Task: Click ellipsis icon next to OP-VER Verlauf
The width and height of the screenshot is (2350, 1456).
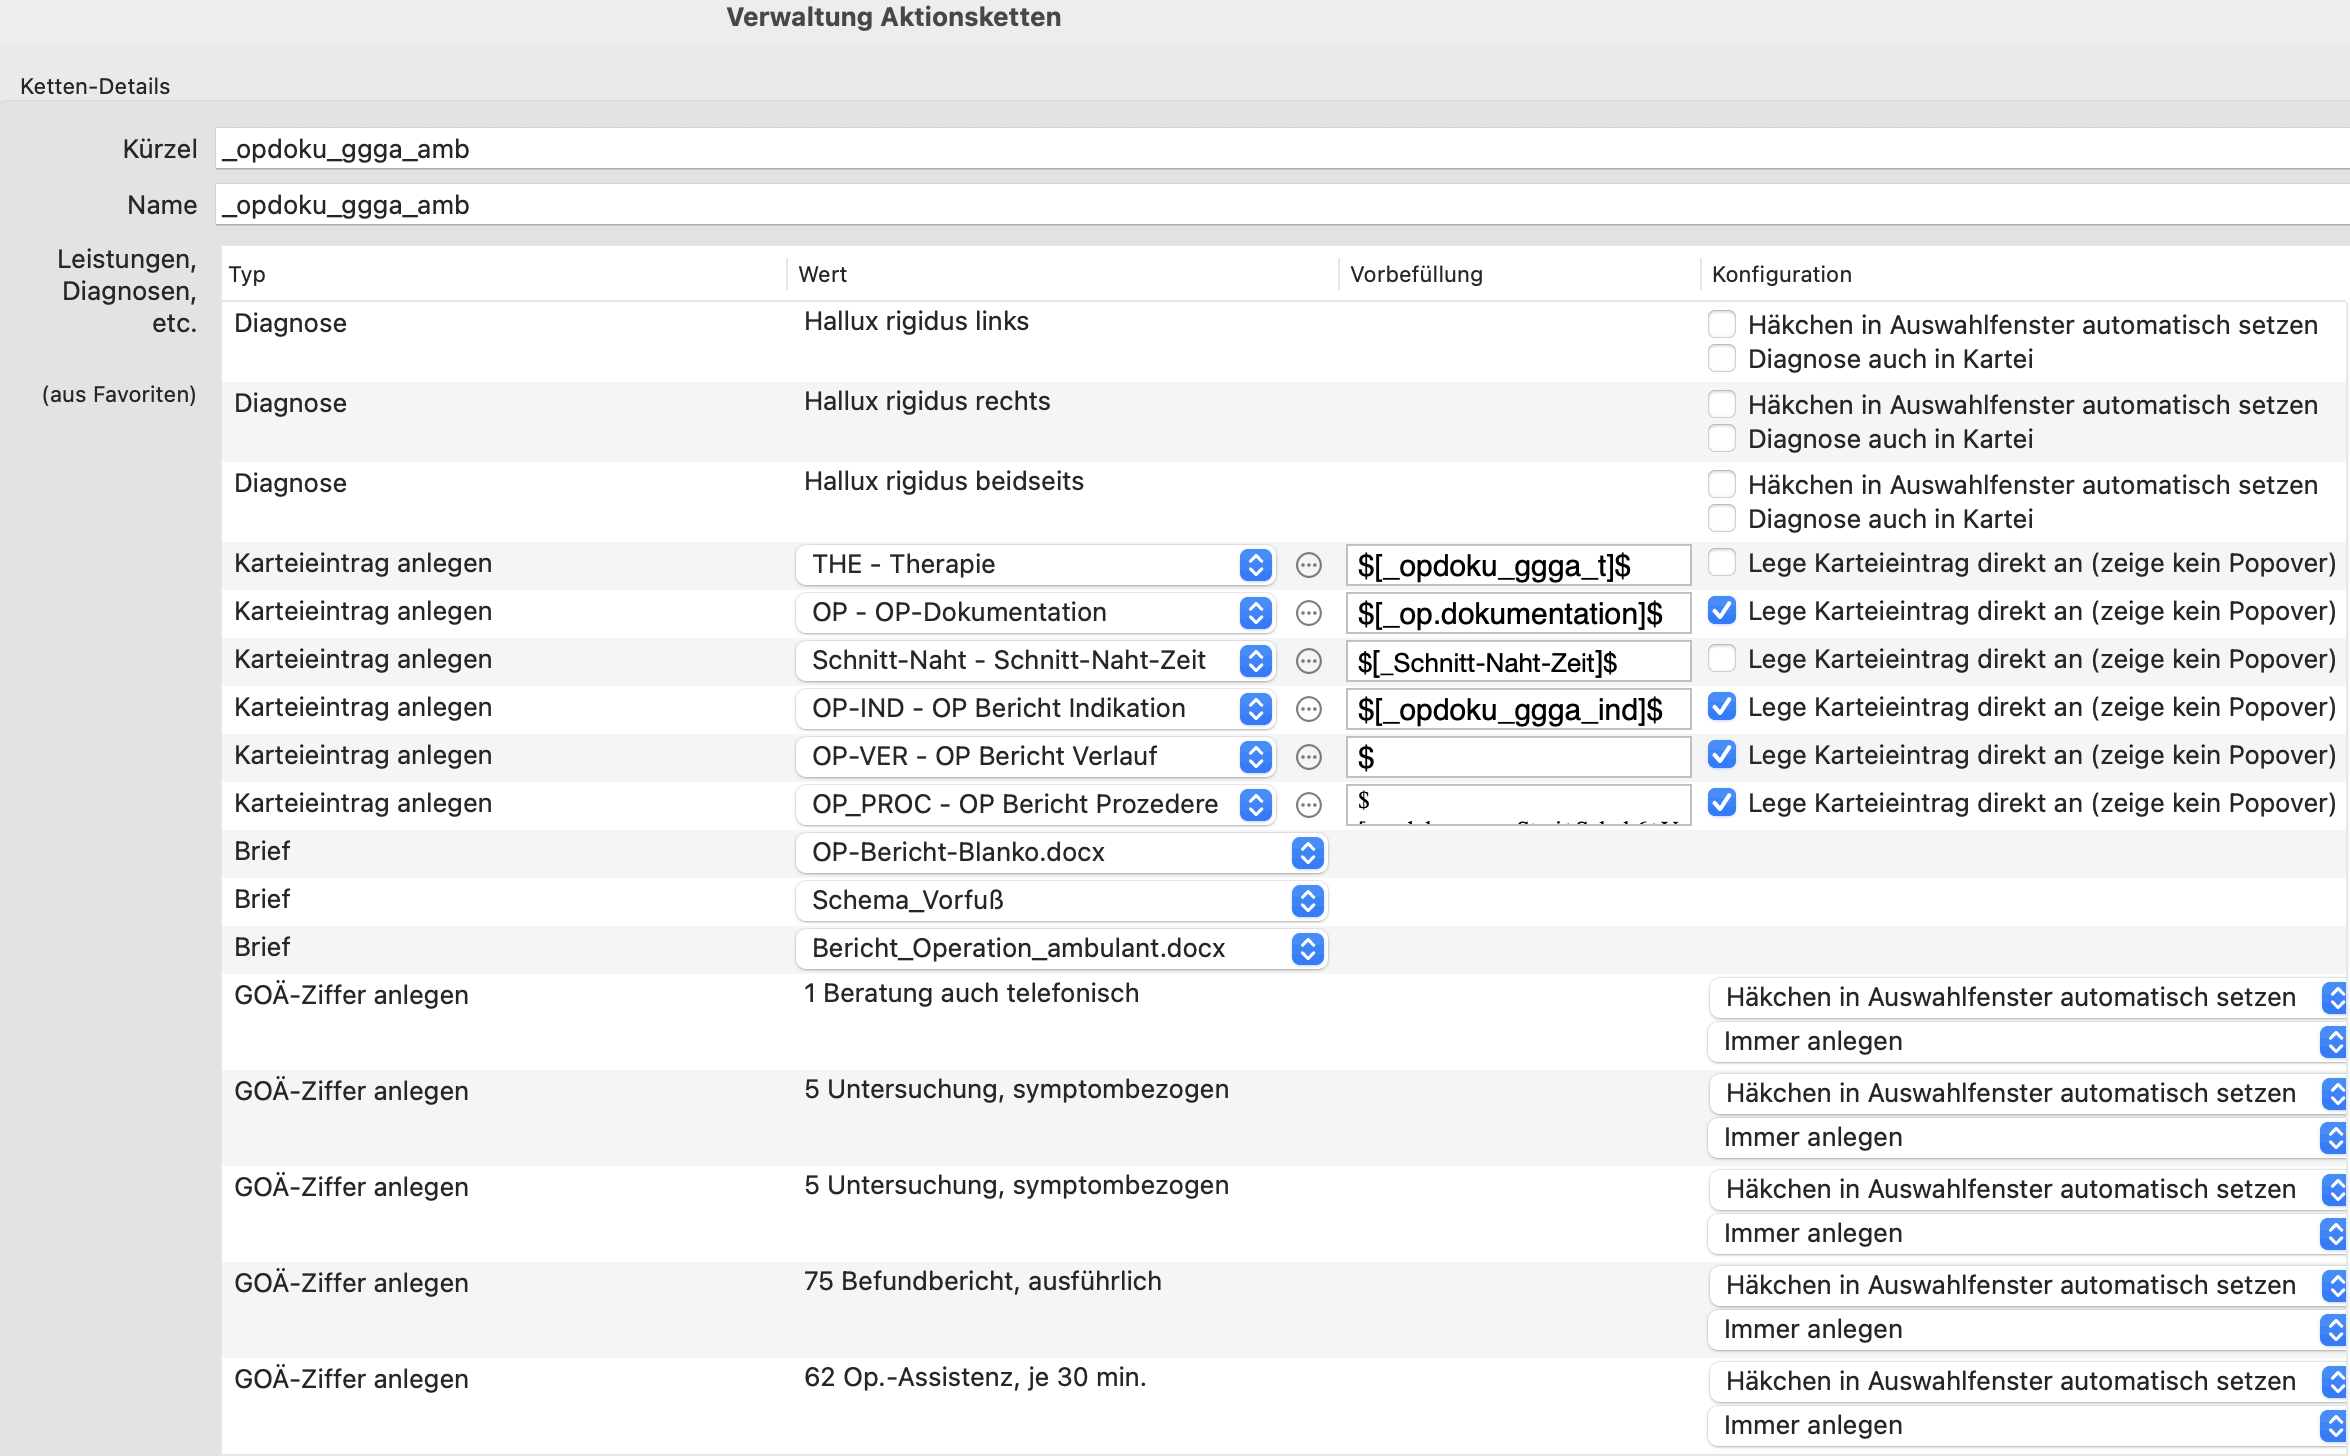Action: coord(1308,757)
